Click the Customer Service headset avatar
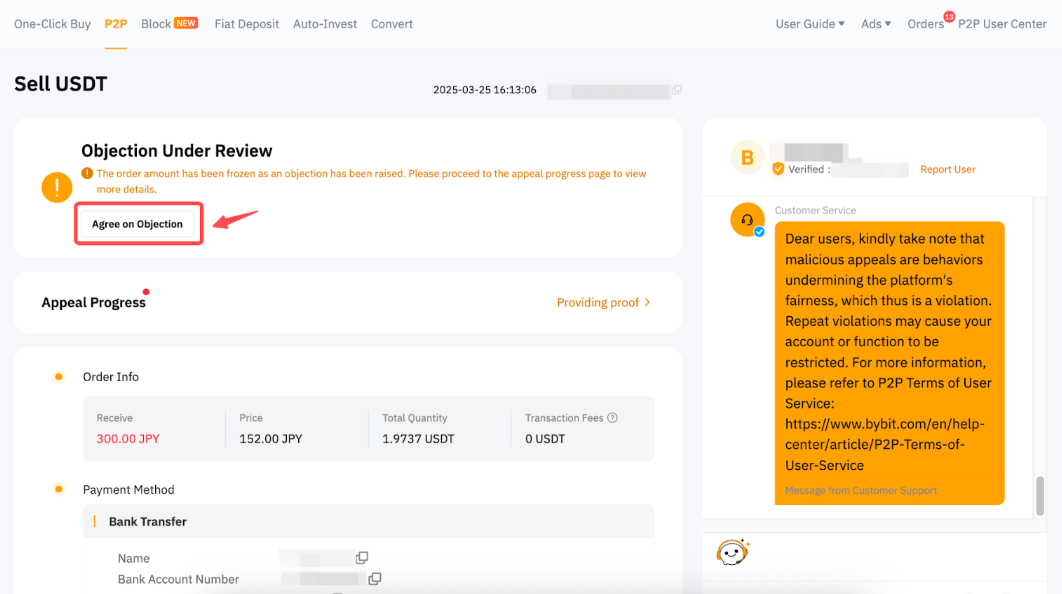 [747, 220]
